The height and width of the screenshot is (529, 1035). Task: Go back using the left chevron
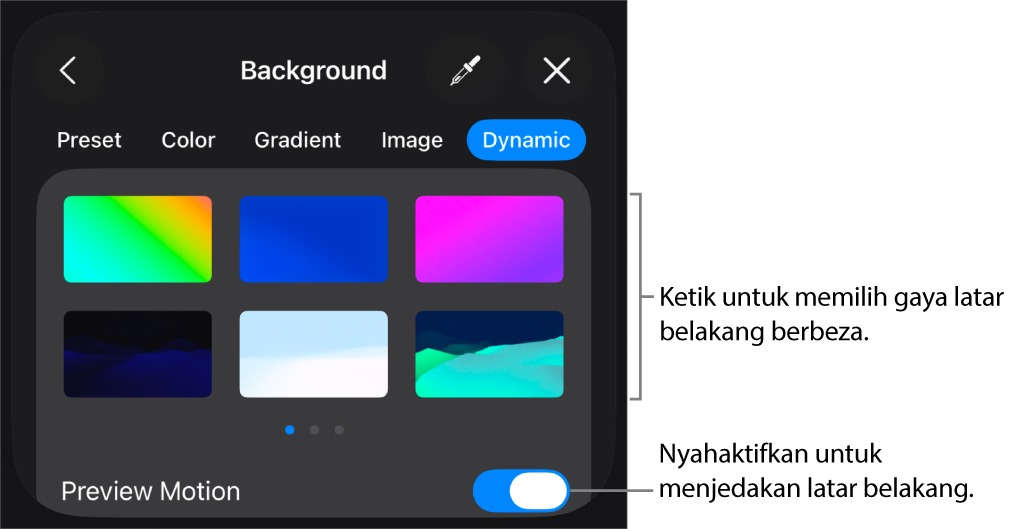pyautogui.click(x=69, y=70)
